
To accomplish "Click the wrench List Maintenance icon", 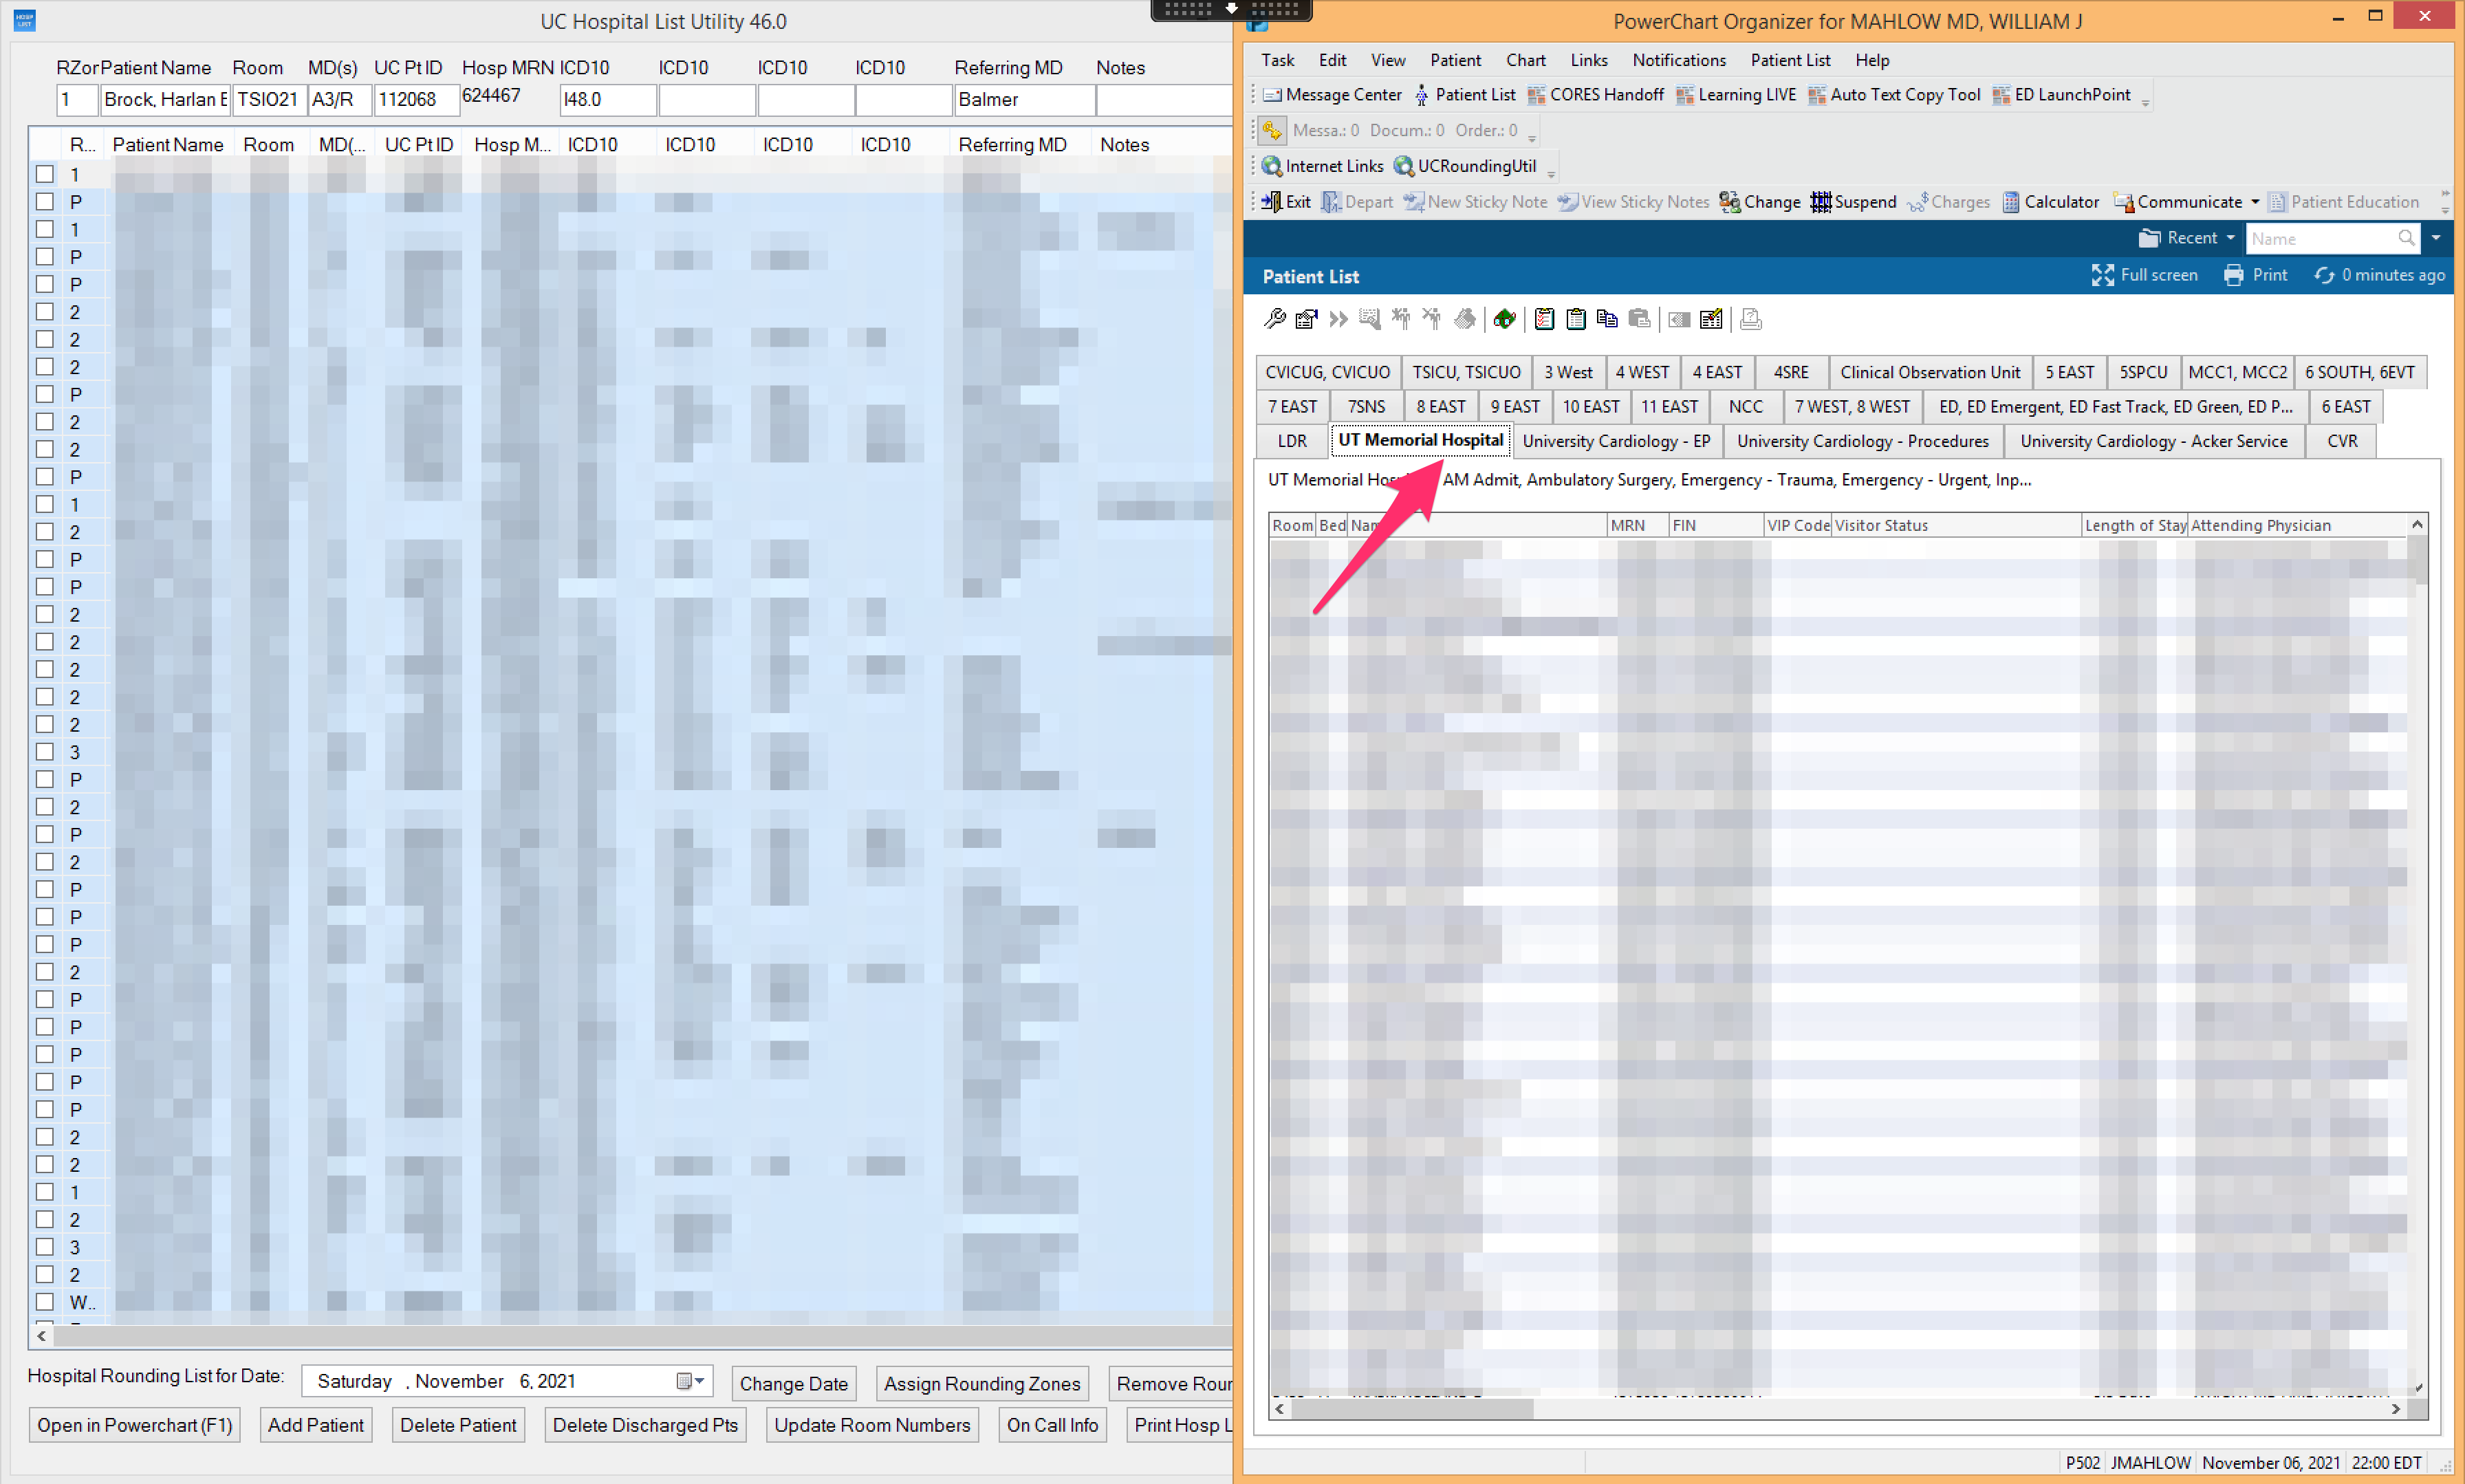I will [x=1274, y=319].
